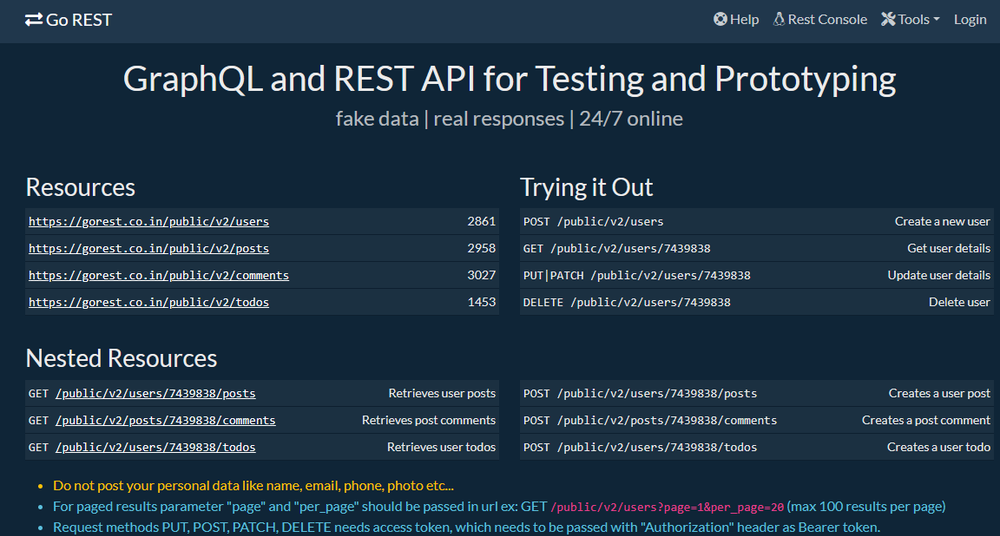Expand the Tools dropdown menu

pos(911,20)
